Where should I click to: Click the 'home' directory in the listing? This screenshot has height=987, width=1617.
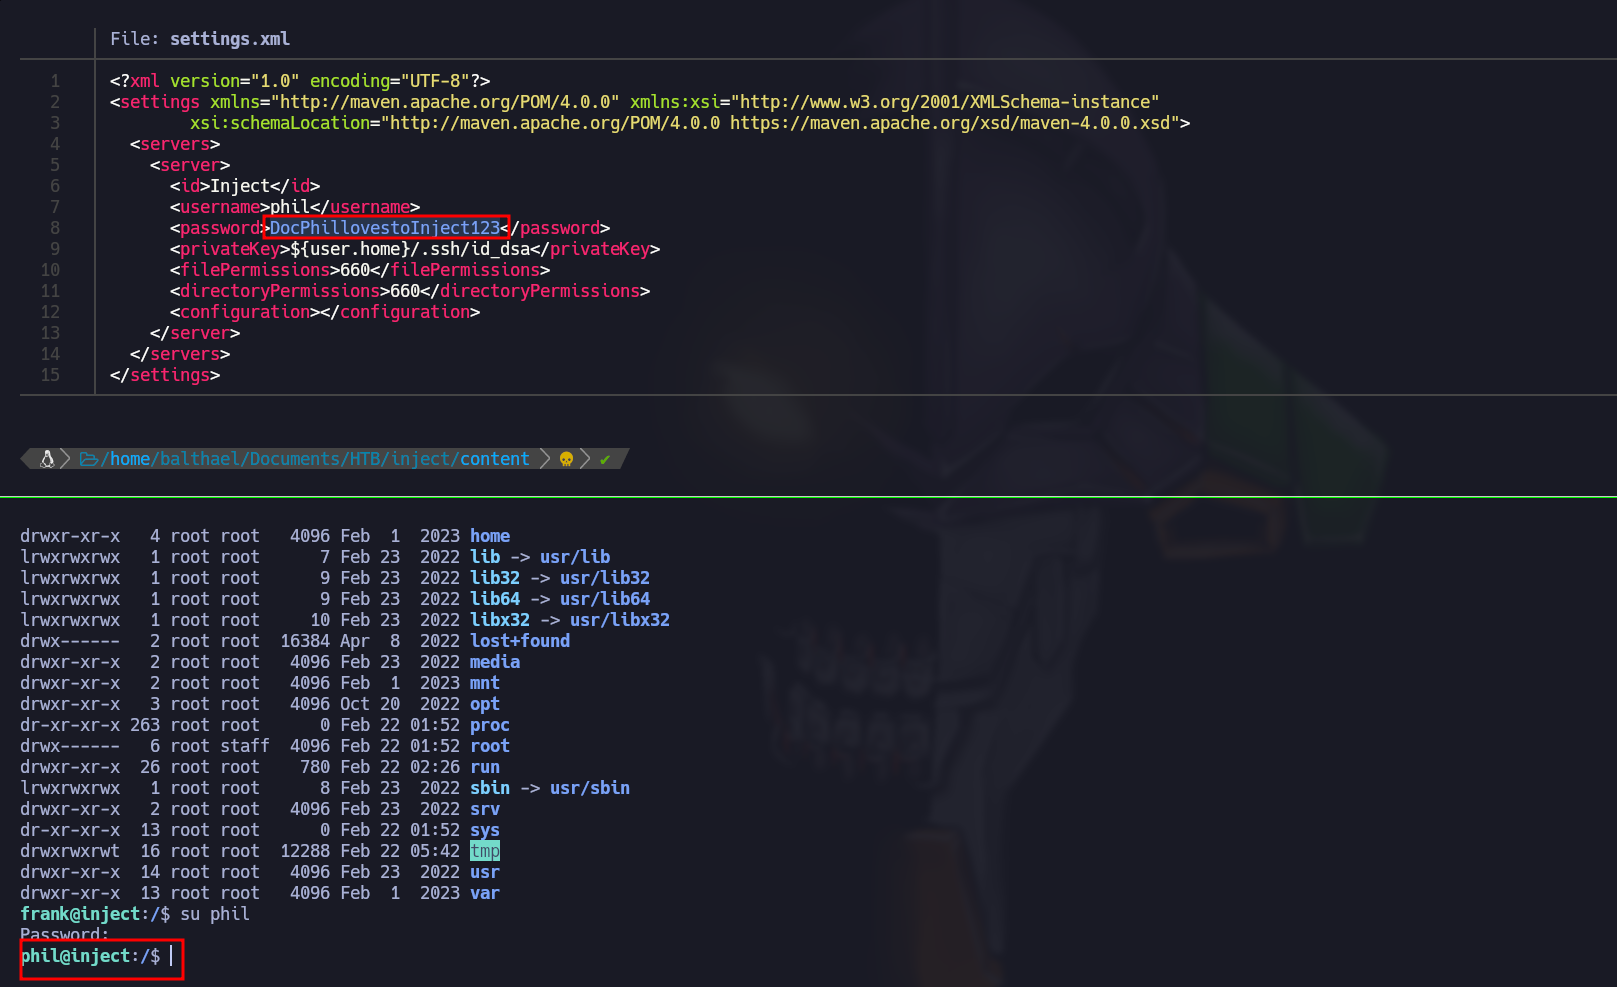click(490, 536)
